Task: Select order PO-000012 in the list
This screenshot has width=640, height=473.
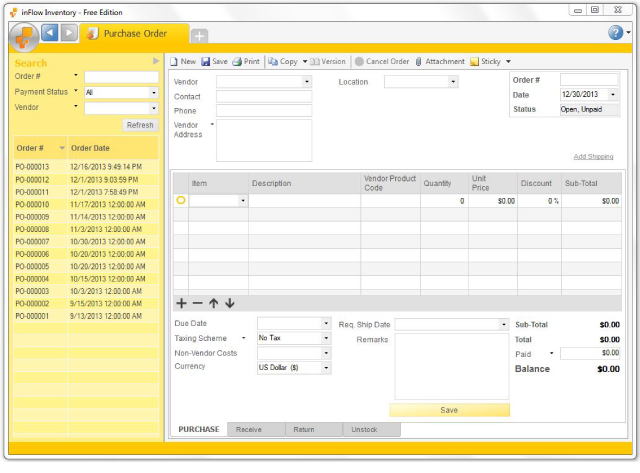Action: (86, 180)
